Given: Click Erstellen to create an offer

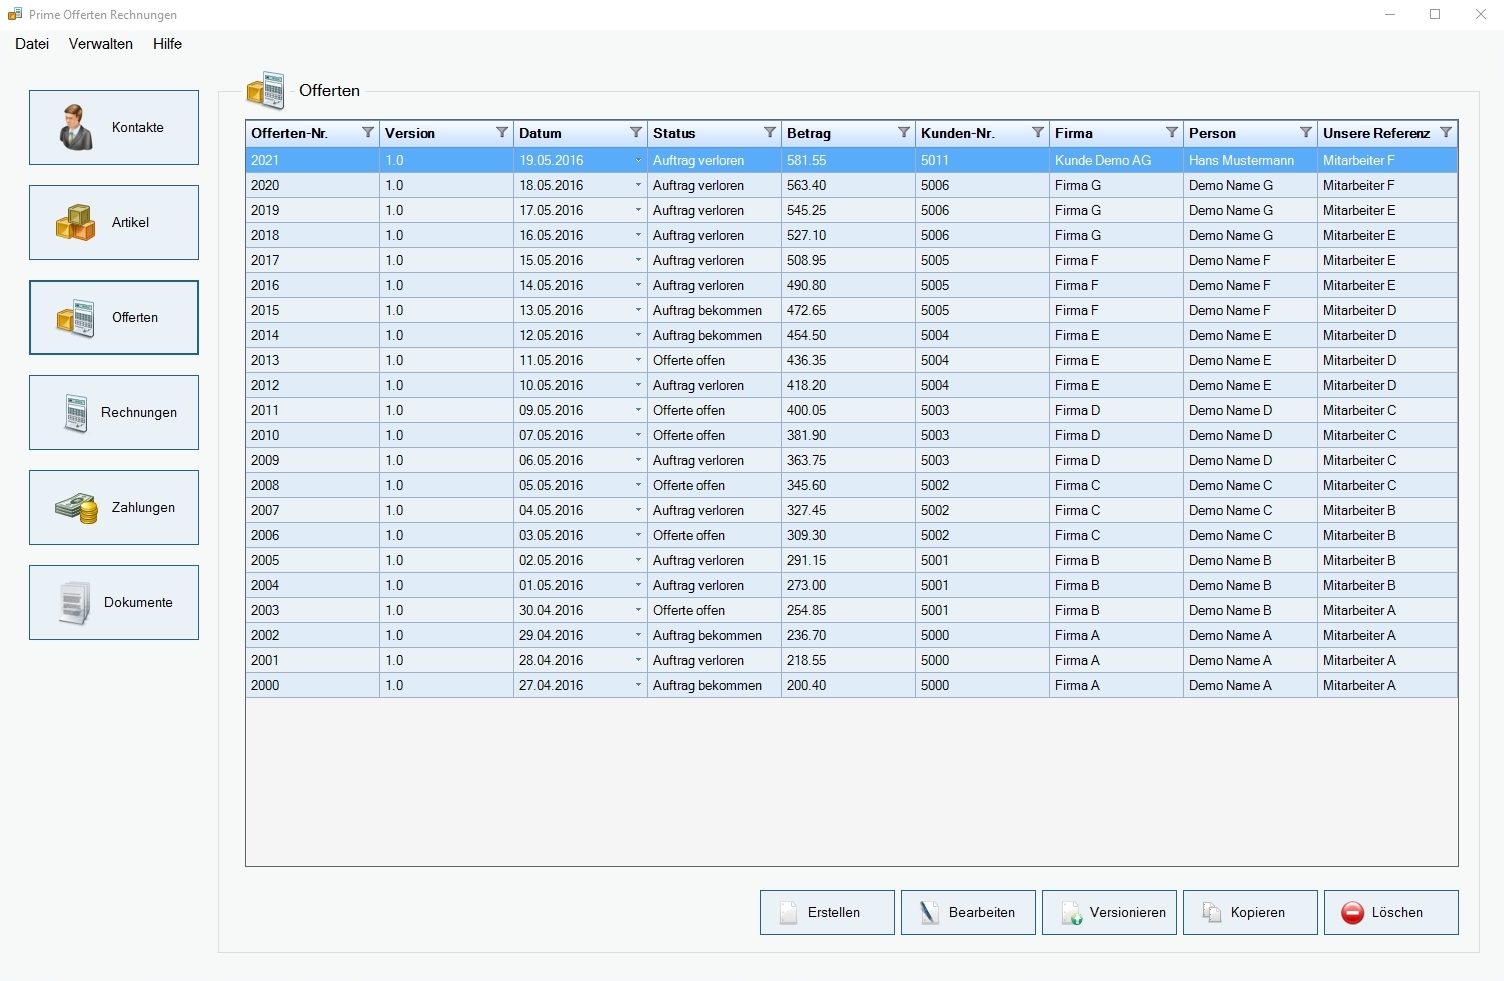Looking at the screenshot, I should (x=827, y=913).
